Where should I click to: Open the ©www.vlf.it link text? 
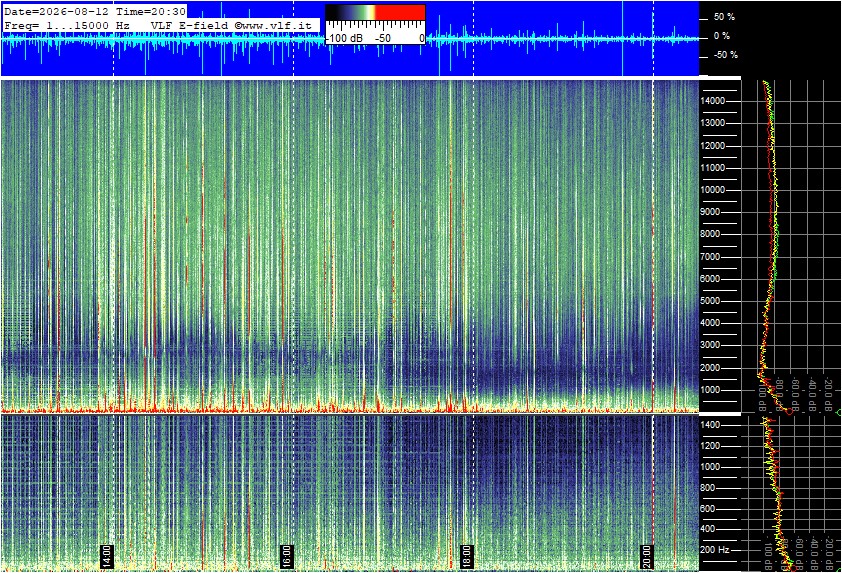[273, 25]
